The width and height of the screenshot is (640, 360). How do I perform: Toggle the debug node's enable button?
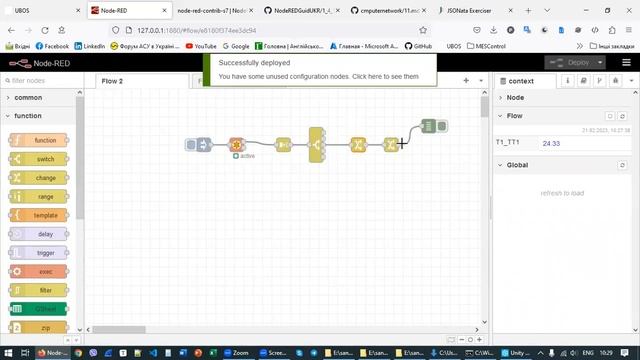pos(442,126)
